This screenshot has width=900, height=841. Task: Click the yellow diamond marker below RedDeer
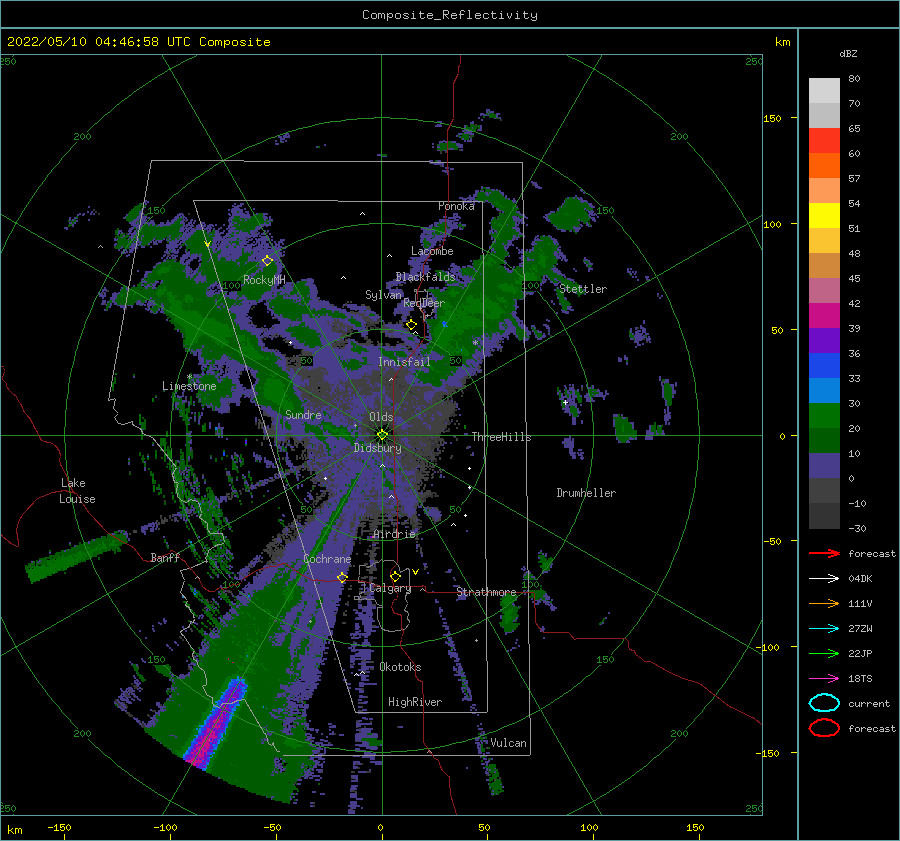point(411,325)
